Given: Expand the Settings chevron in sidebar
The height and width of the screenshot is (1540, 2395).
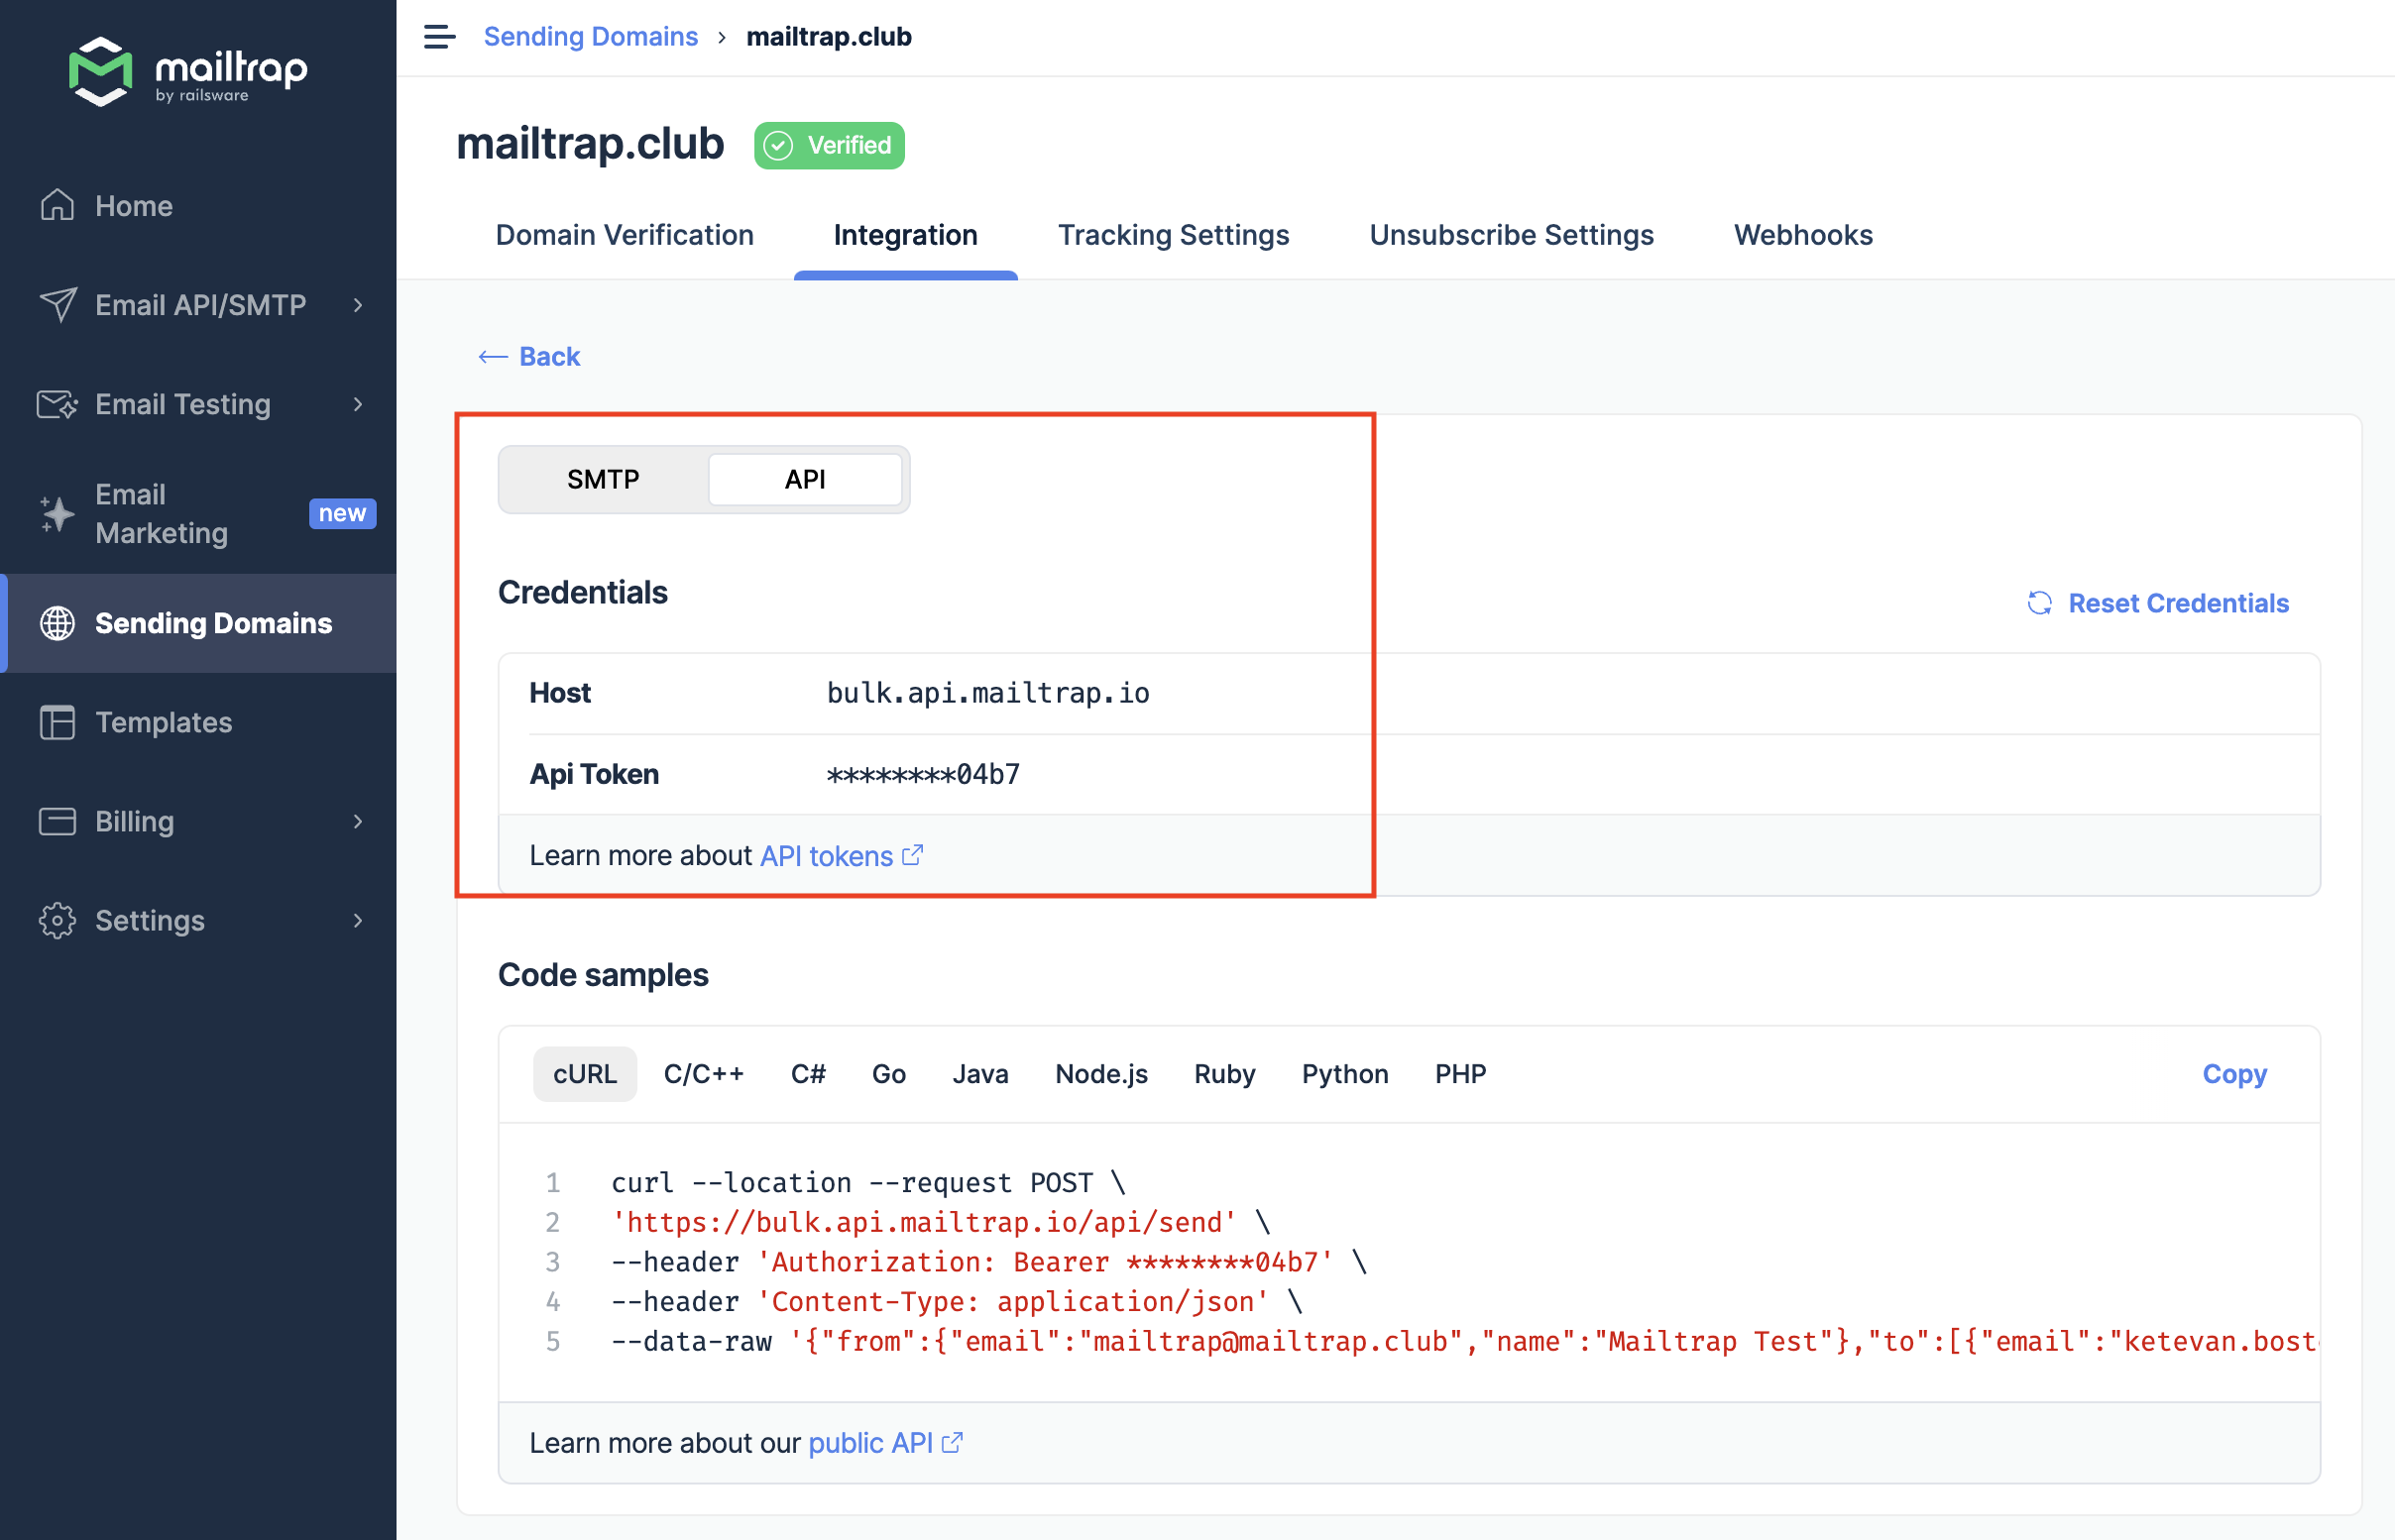Looking at the screenshot, I should 358,921.
